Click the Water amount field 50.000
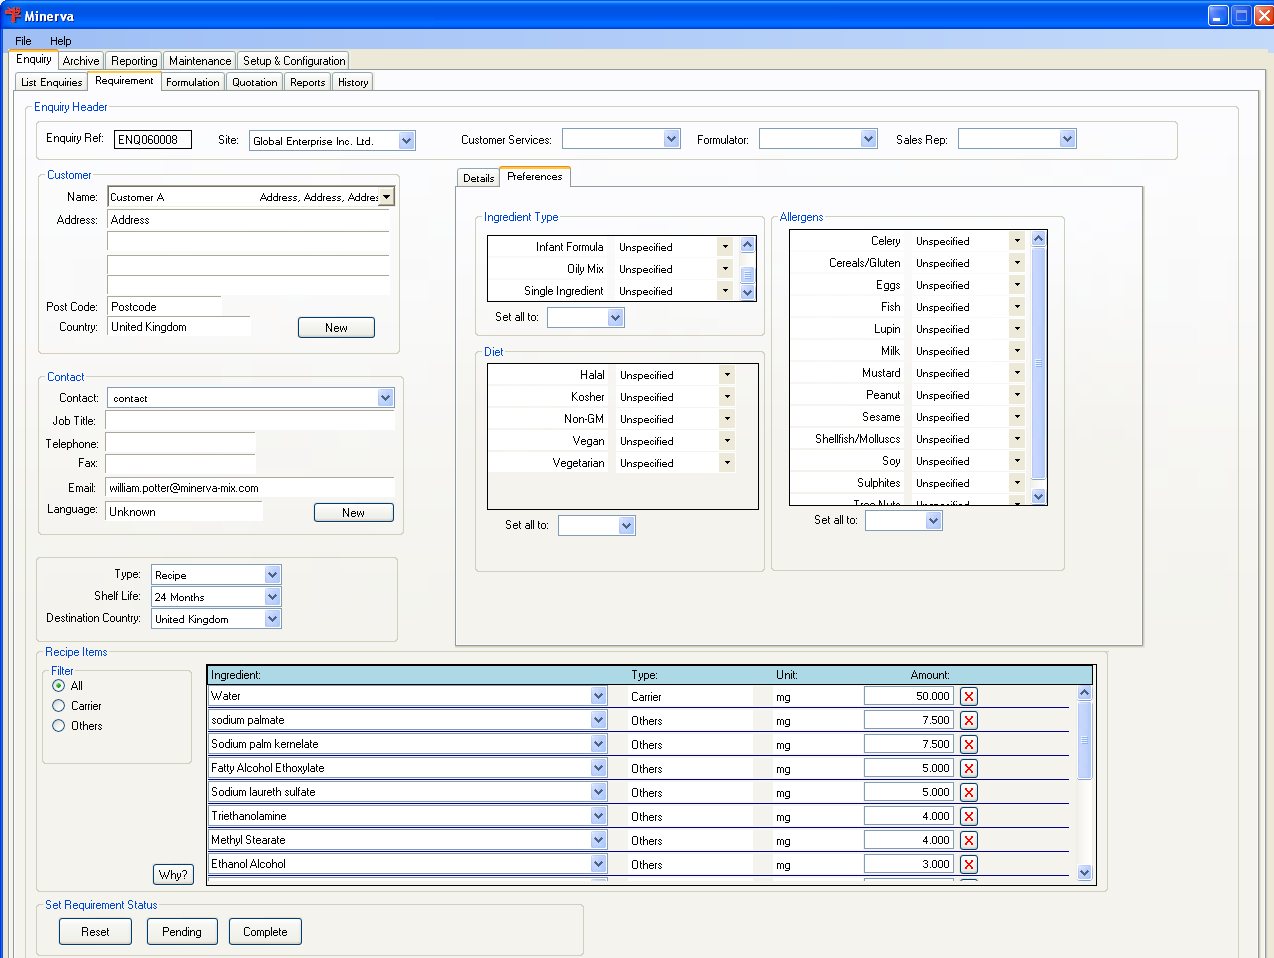 [x=909, y=696]
